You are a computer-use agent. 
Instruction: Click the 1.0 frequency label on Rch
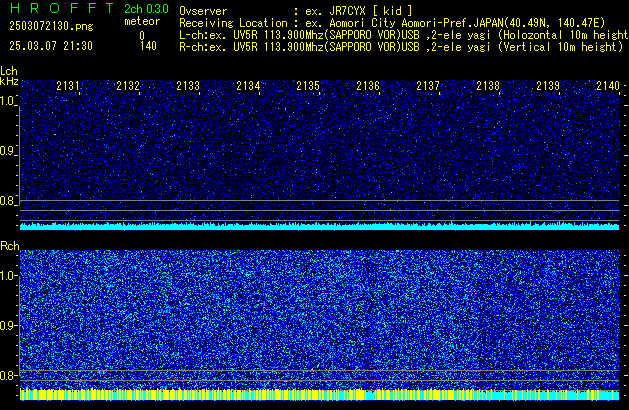pos(8,276)
